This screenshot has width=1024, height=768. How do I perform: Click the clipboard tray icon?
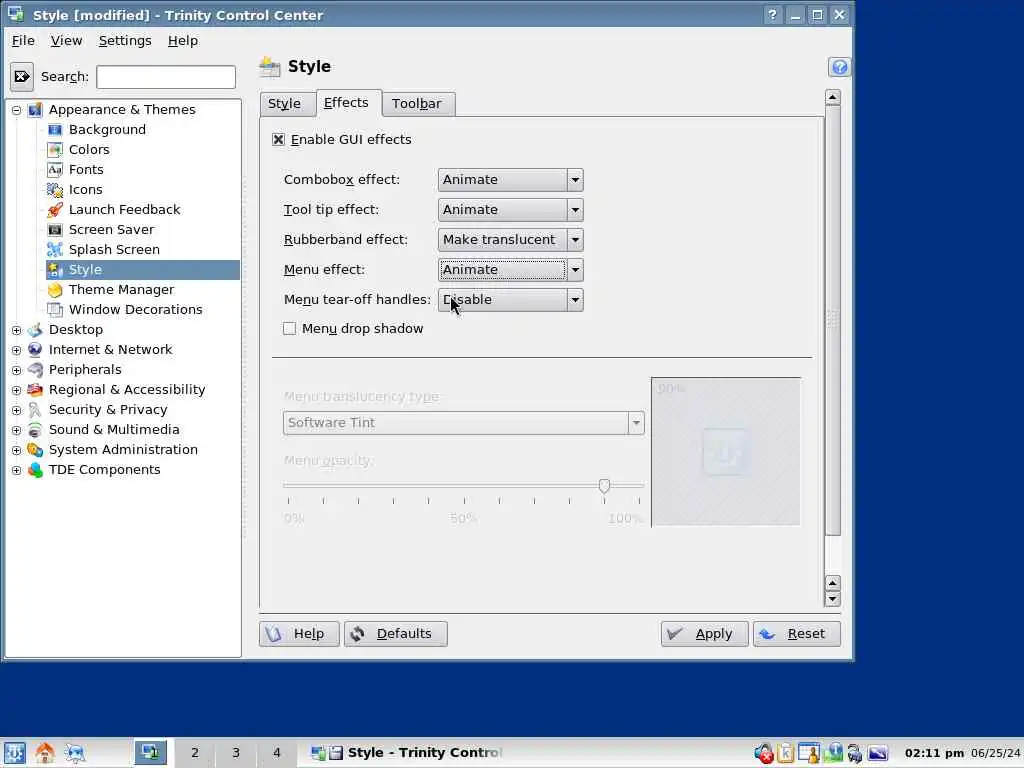[786, 753]
